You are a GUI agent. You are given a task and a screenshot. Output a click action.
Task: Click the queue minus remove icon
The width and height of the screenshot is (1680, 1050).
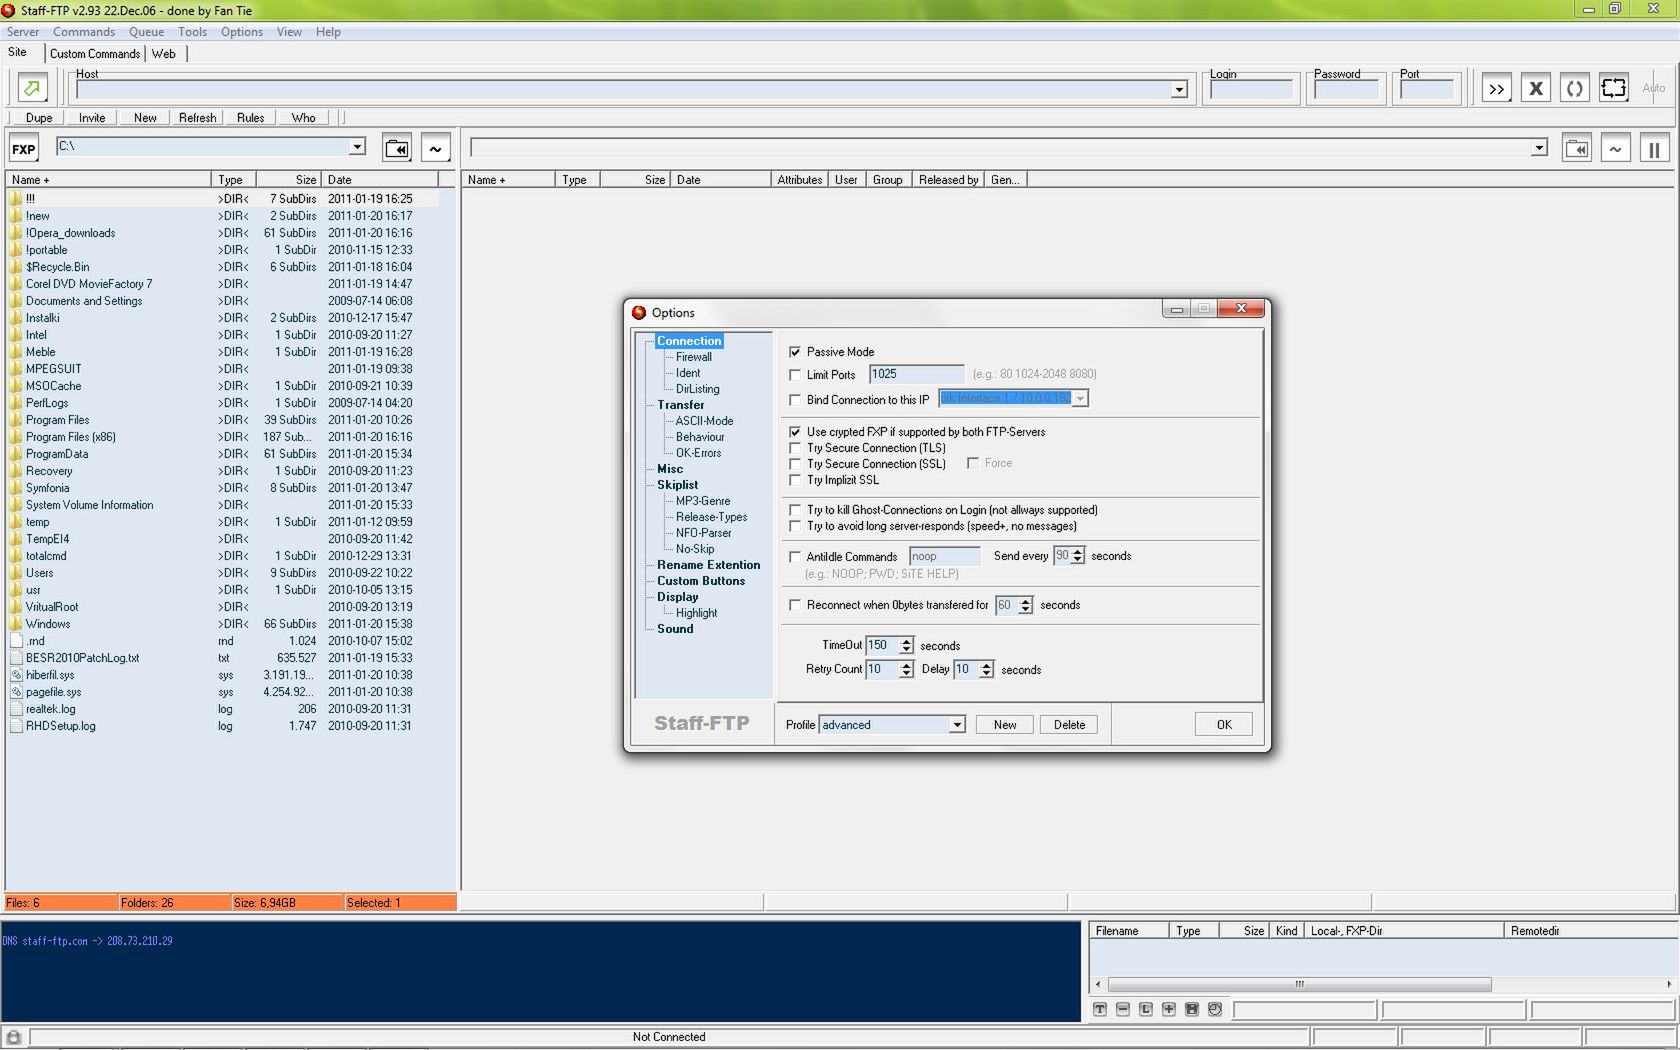[x=1123, y=1010]
